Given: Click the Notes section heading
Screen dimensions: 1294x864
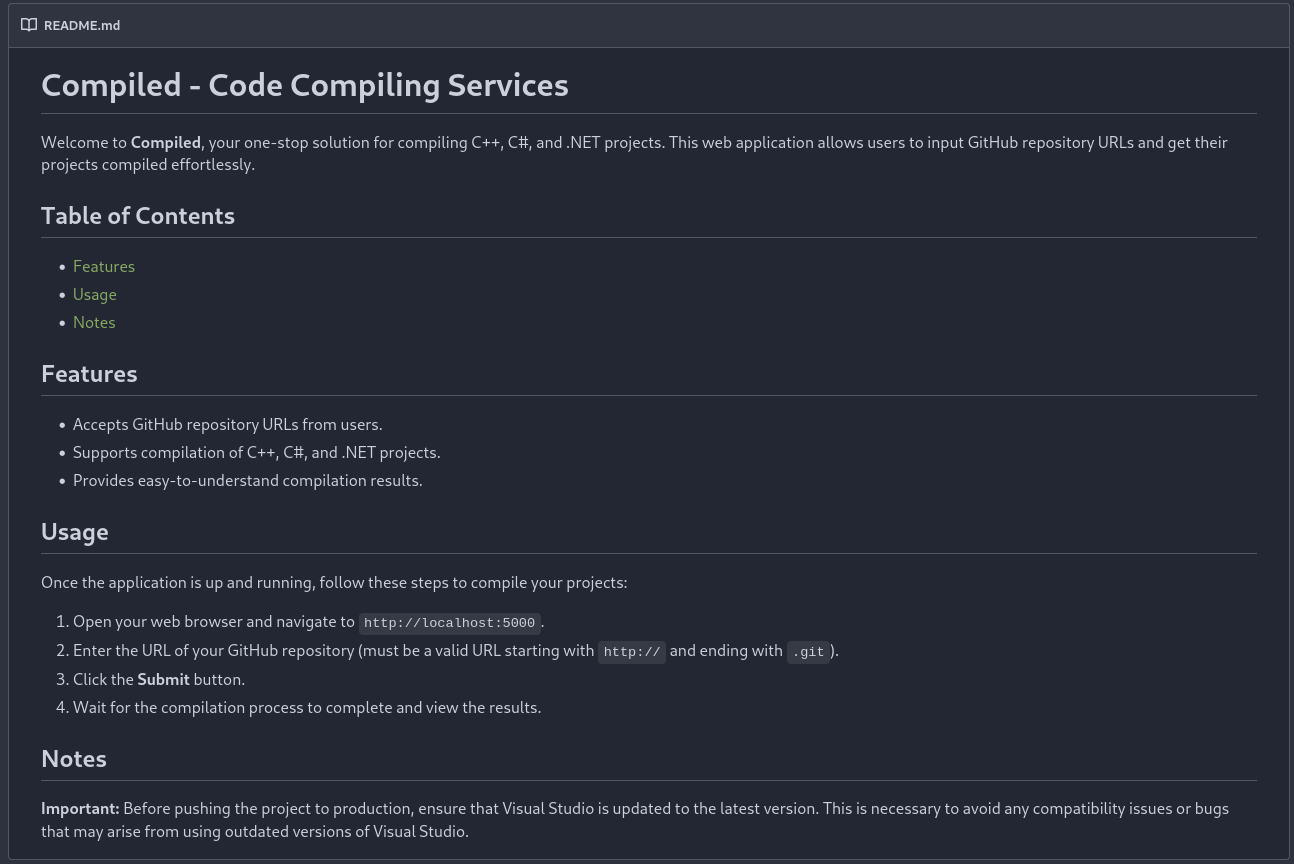Looking at the screenshot, I should click(74, 758).
